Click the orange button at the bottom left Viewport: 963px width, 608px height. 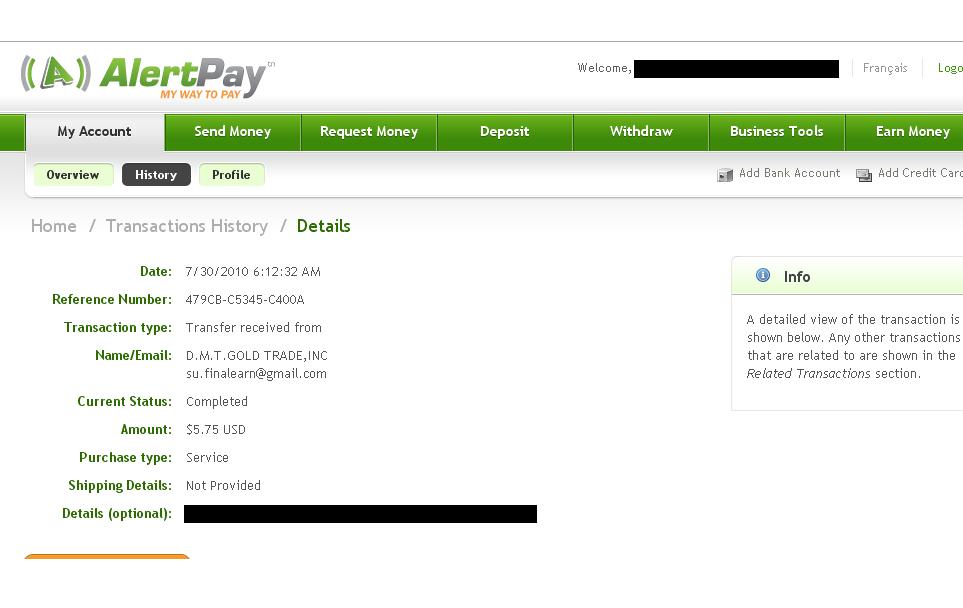click(107, 556)
